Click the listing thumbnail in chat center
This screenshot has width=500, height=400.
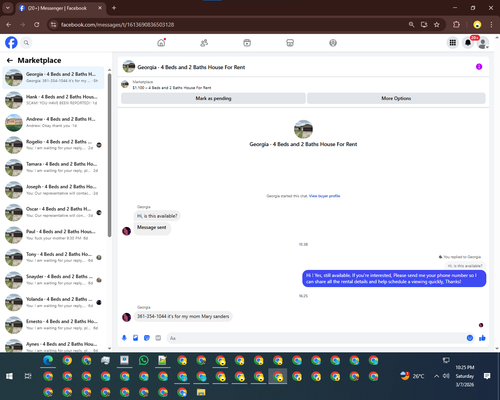coord(303,129)
